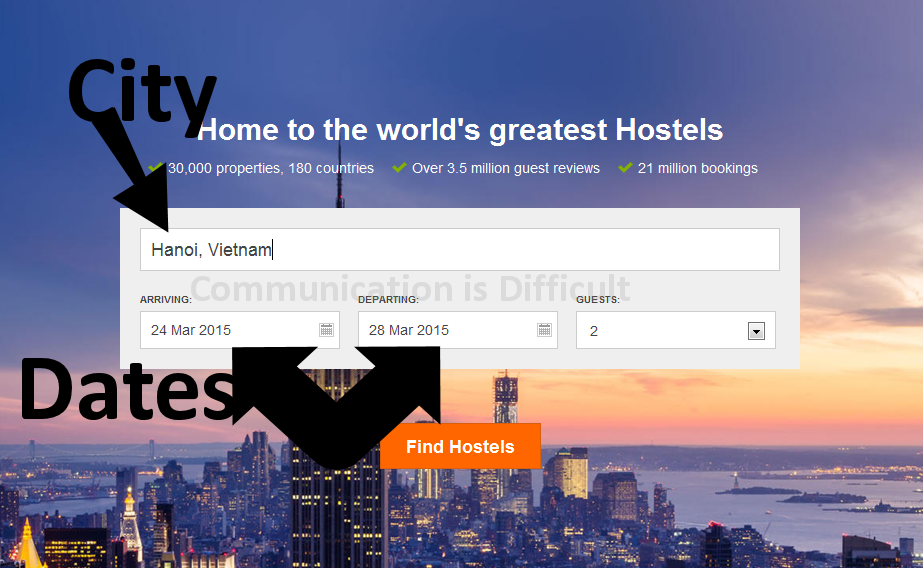This screenshot has height=568, width=923.
Task: Click the Find Hostels button
Action: pos(460,446)
